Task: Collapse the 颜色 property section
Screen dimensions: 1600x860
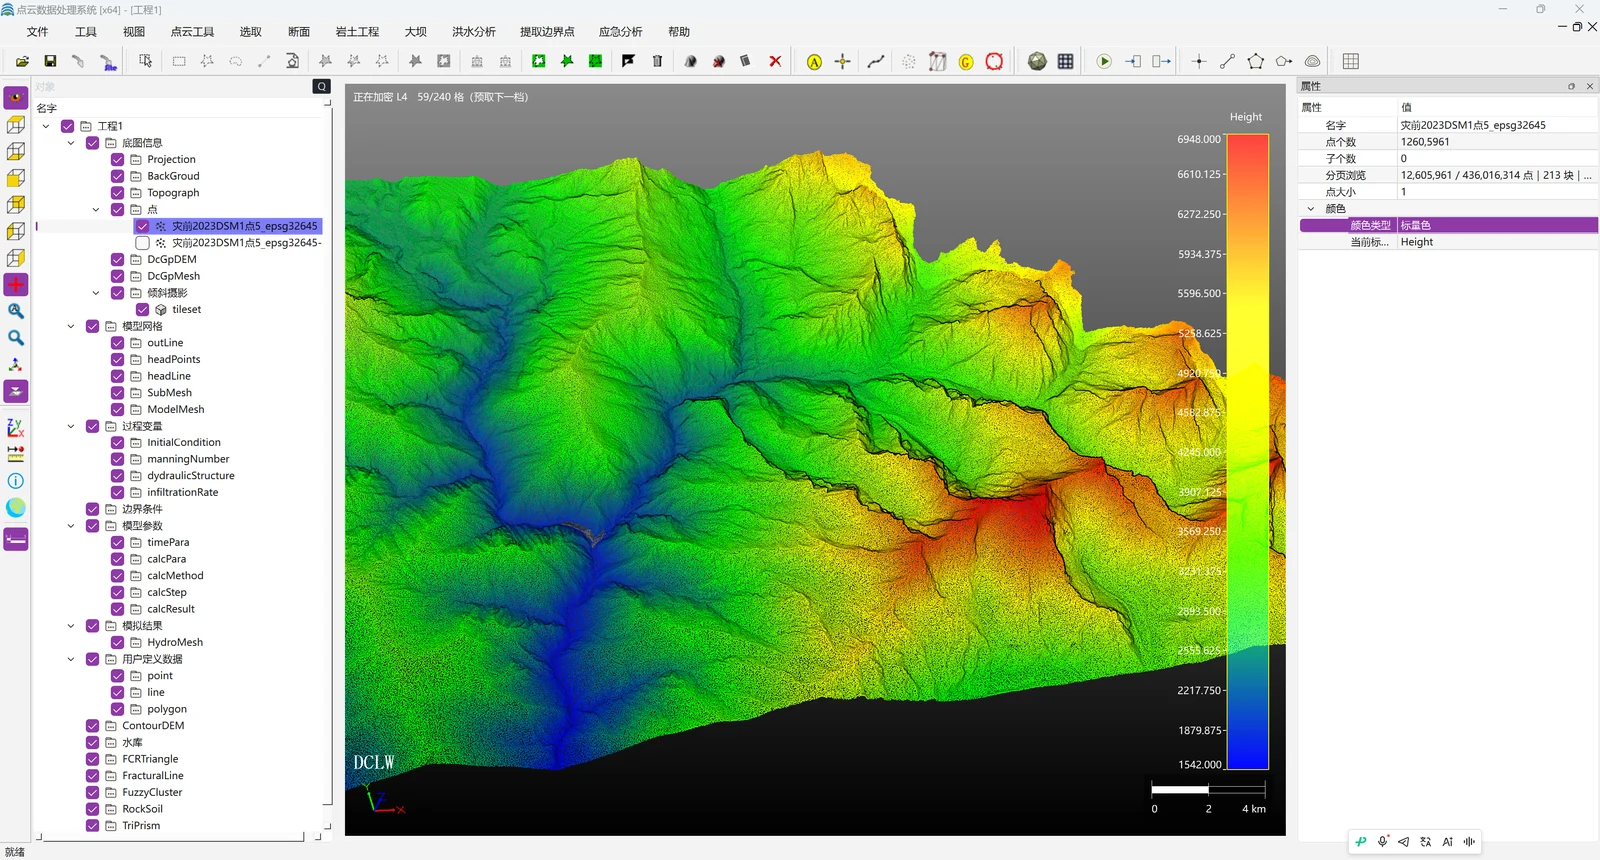Action: click(x=1311, y=209)
